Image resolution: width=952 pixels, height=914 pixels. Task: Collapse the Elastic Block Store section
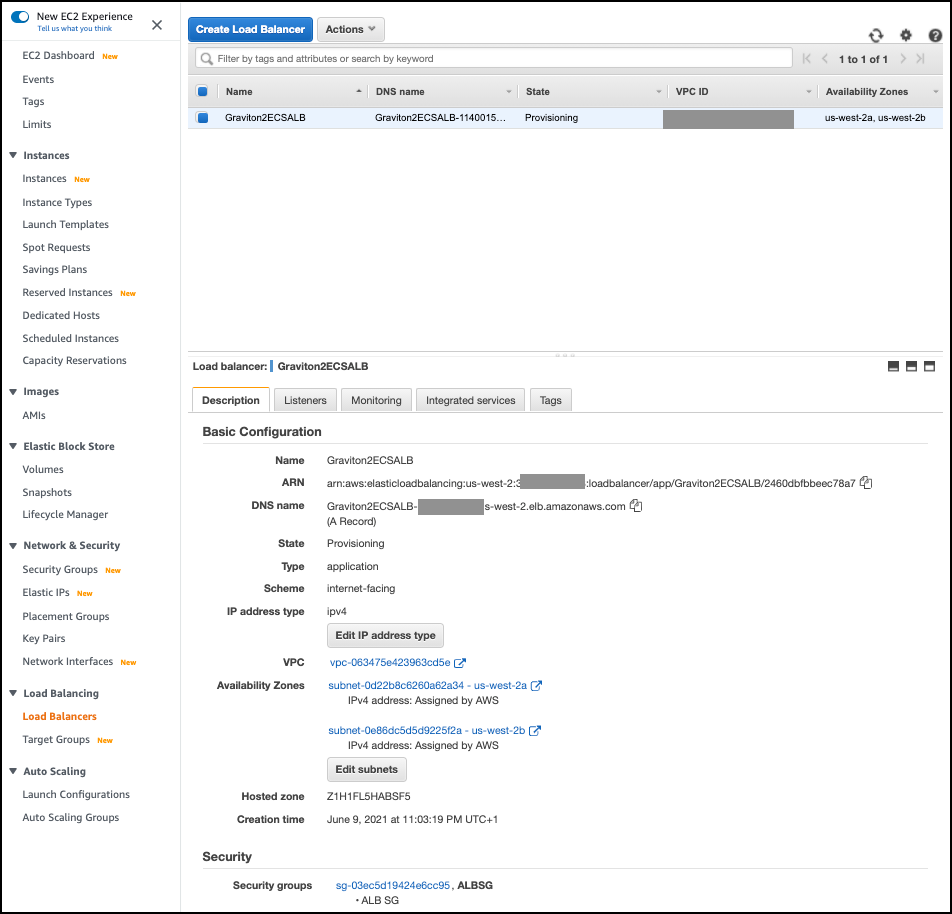pos(13,446)
